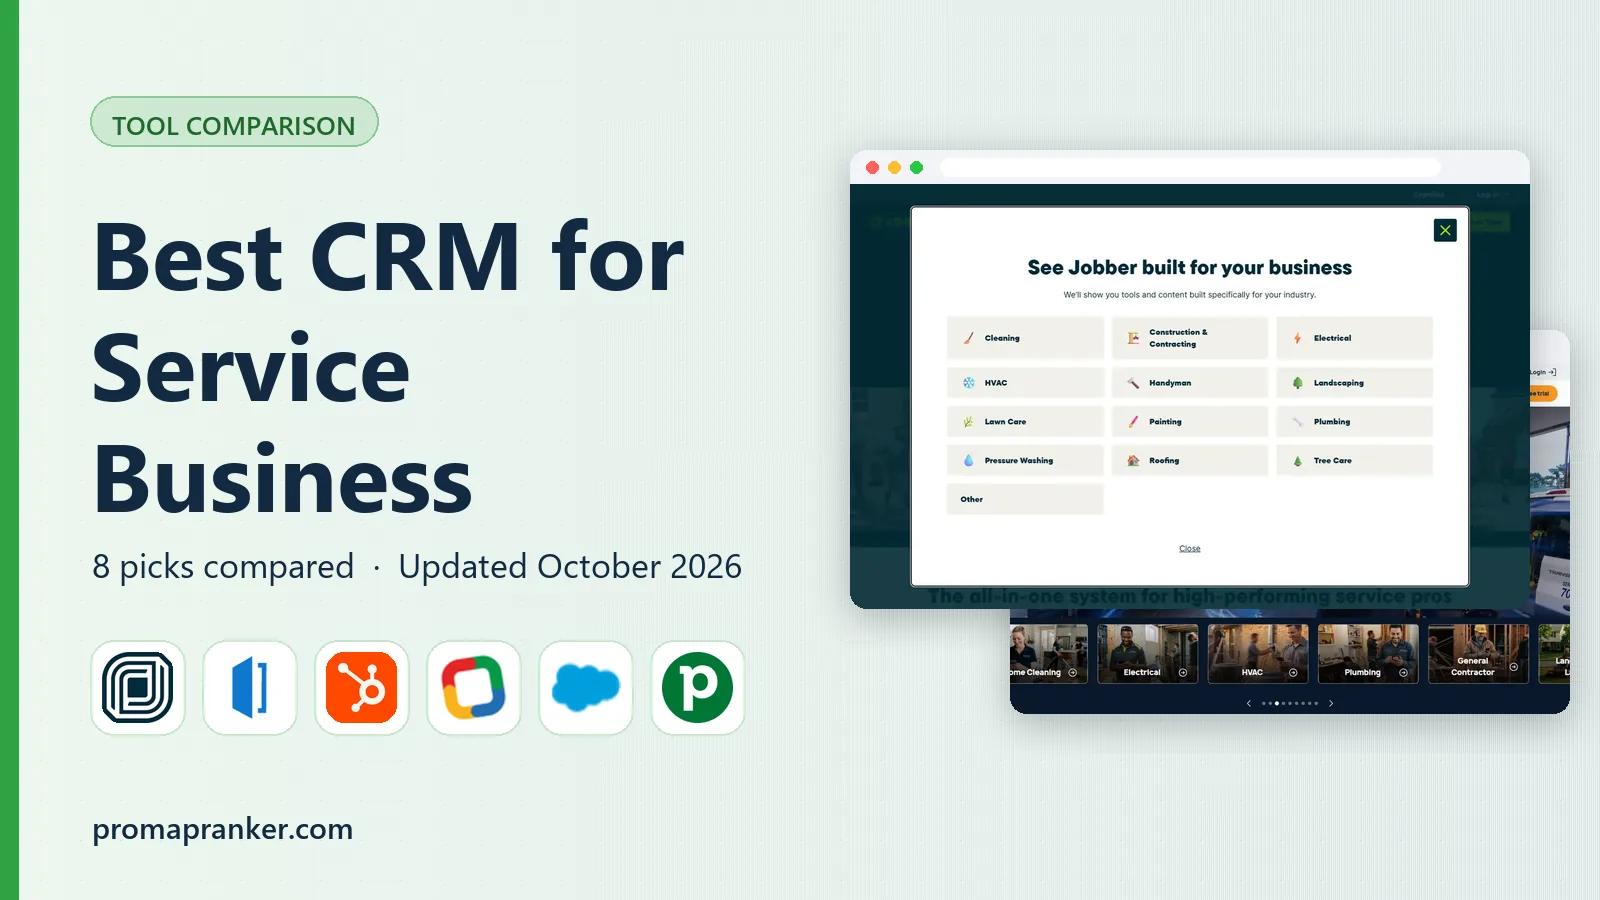The height and width of the screenshot is (900, 1600).
Task: Click the '8 picks compared' text
Action: pos(223,567)
